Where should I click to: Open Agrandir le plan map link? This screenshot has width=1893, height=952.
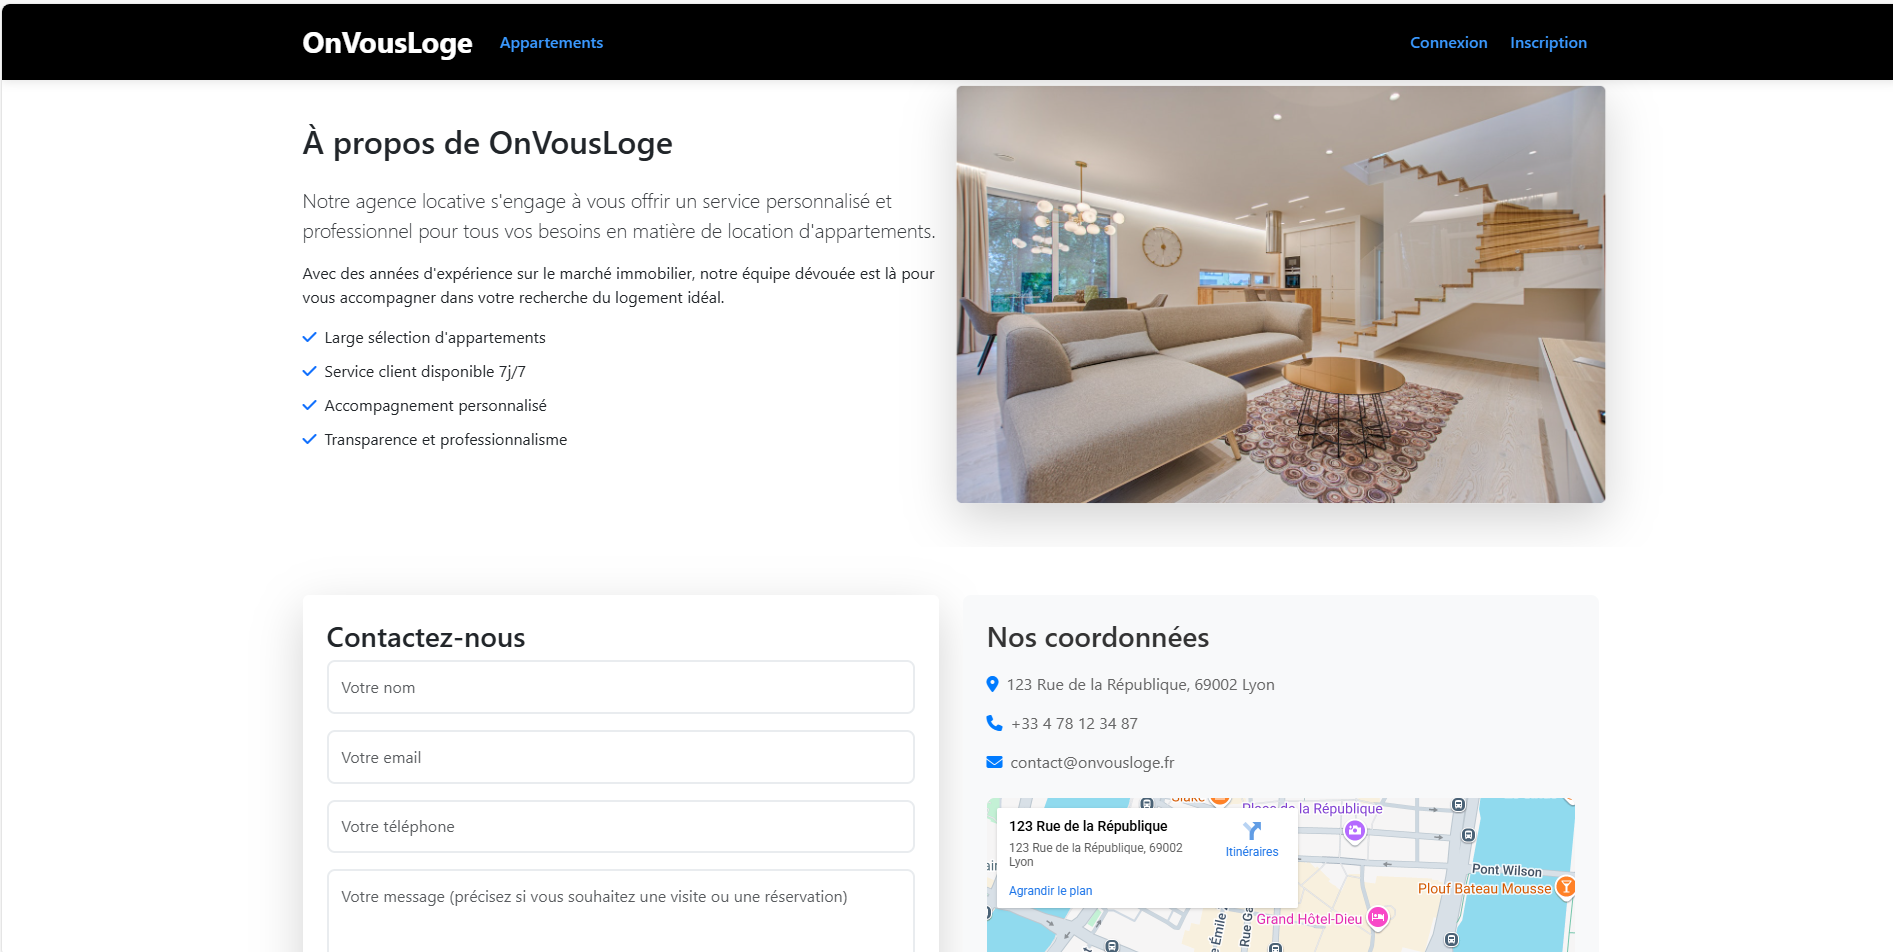(x=1050, y=891)
